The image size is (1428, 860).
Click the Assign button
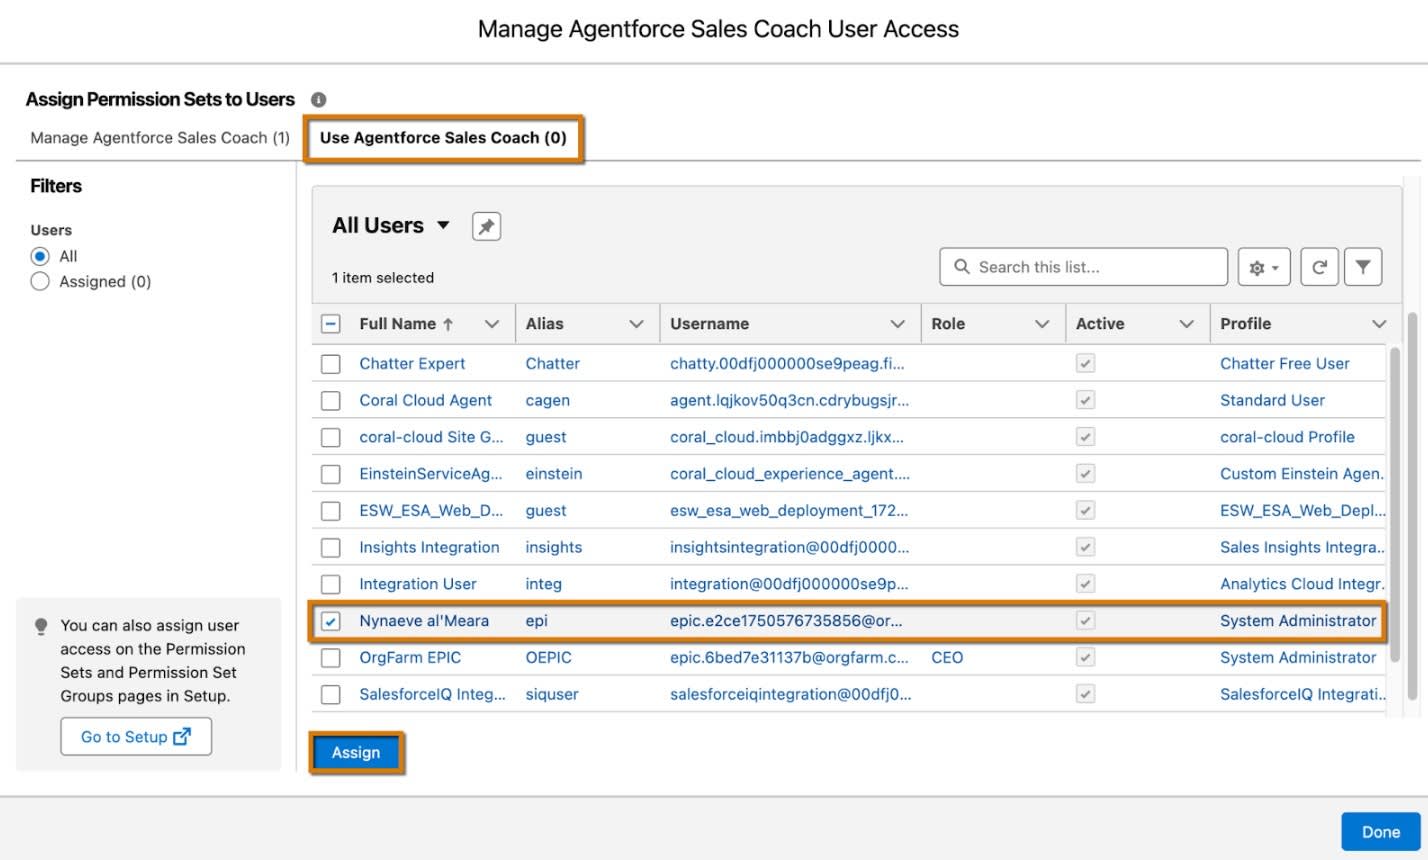tap(356, 753)
